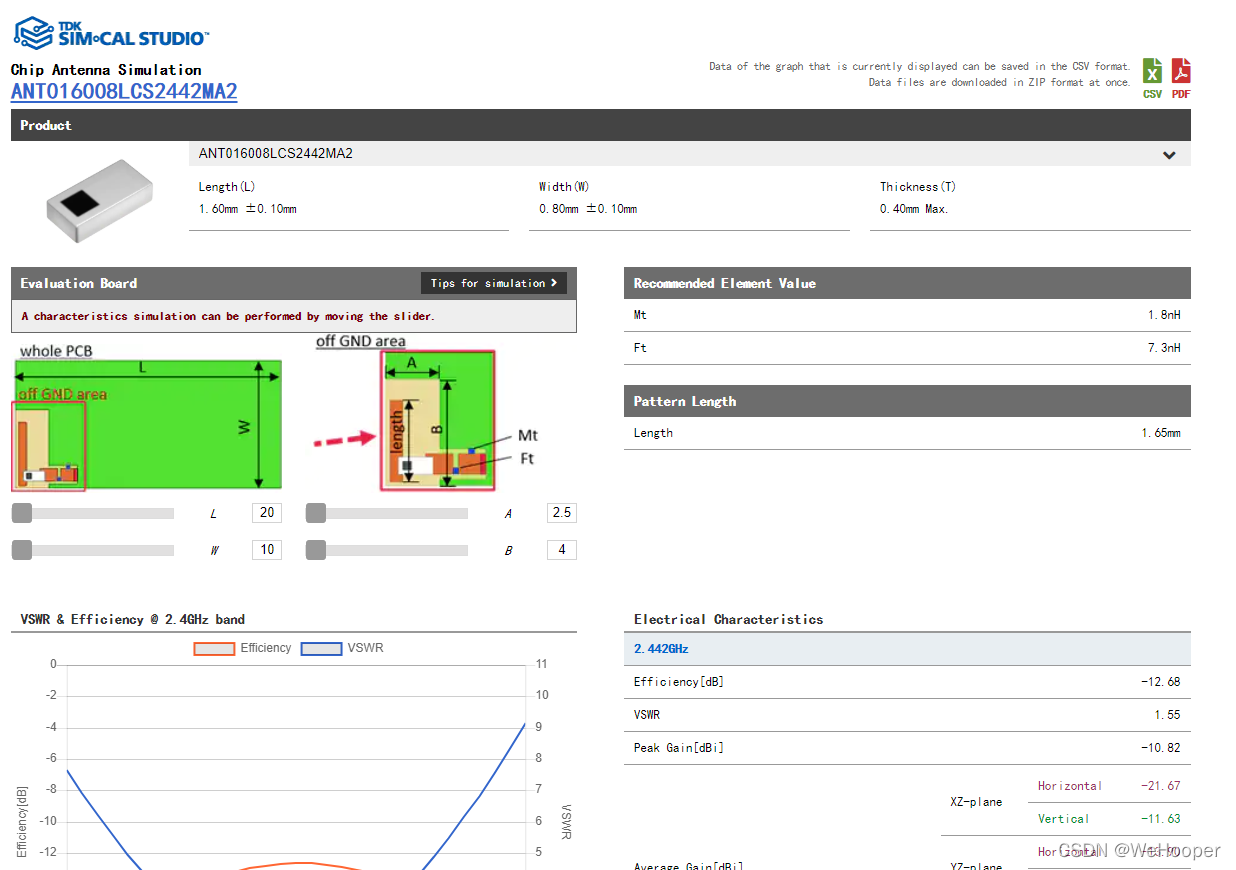
Task: Click the Efficiency[dB] value -12.68
Action: 1160,682
